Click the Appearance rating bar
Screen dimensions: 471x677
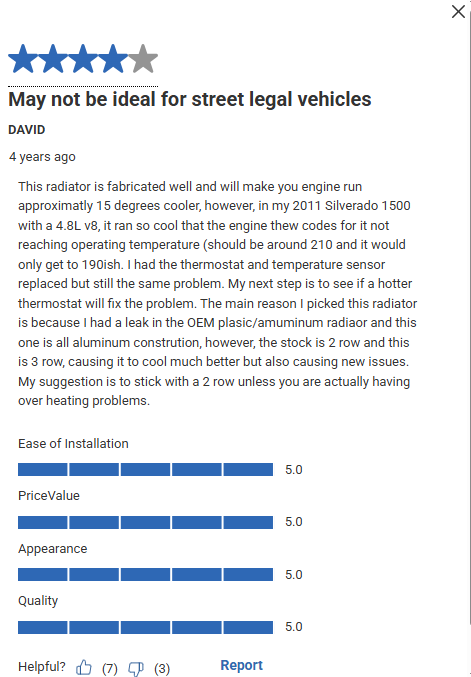click(145, 575)
